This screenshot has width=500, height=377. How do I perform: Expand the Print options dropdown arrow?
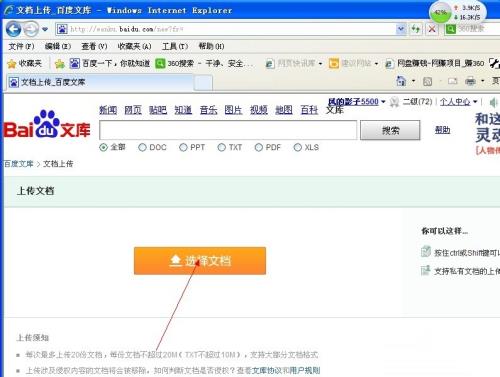pyautogui.click(x=482, y=81)
